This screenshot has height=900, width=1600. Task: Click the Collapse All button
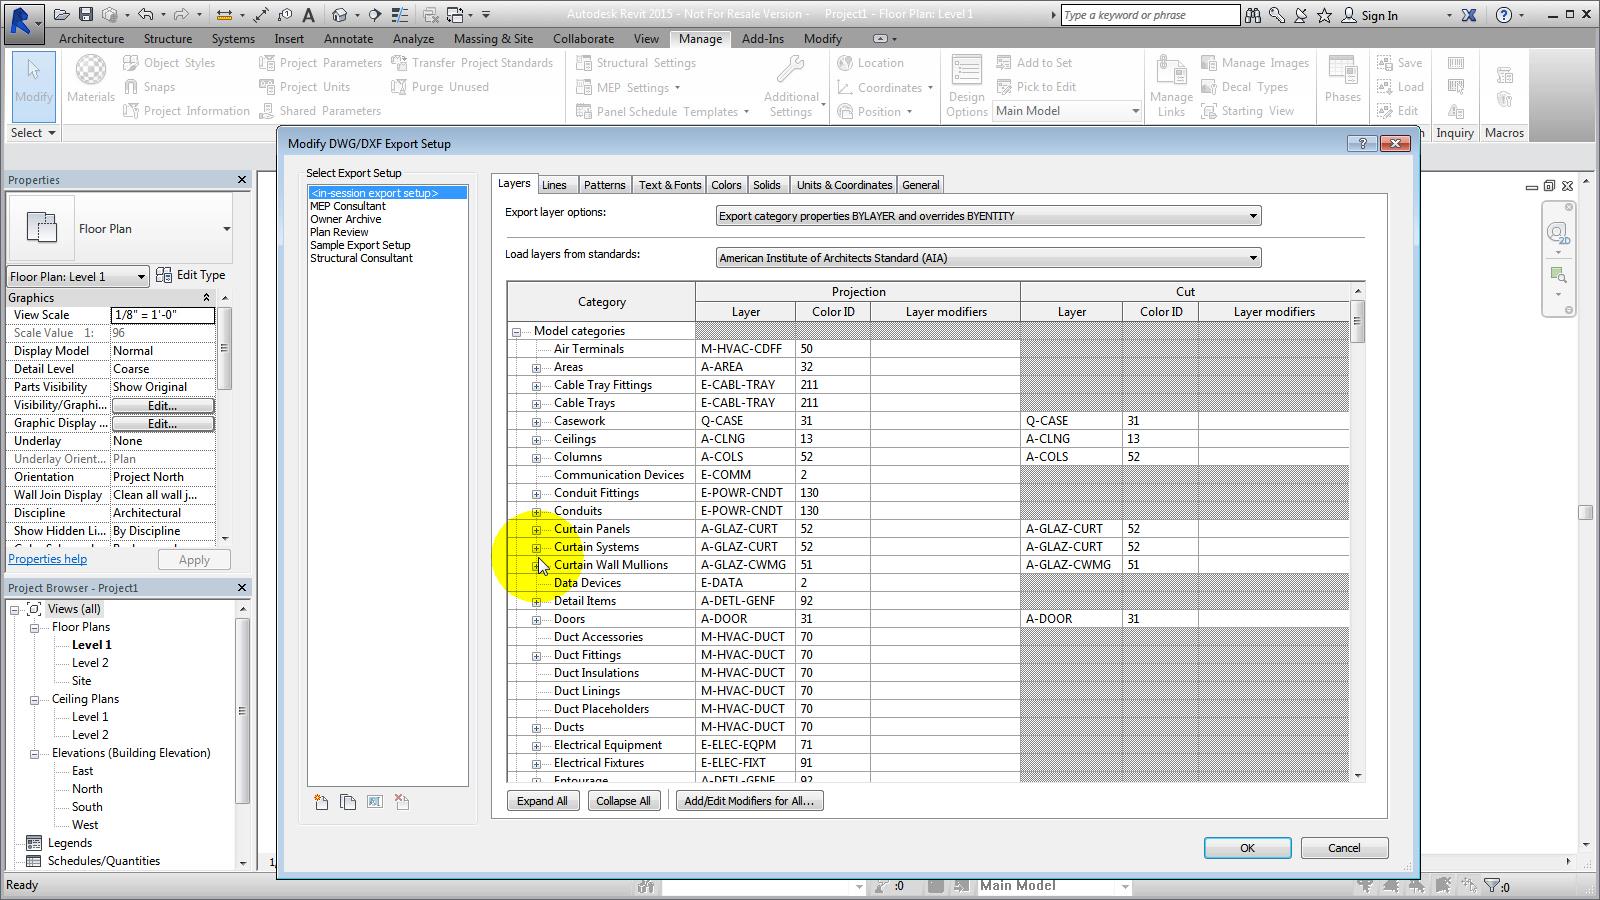(x=623, y=801)
